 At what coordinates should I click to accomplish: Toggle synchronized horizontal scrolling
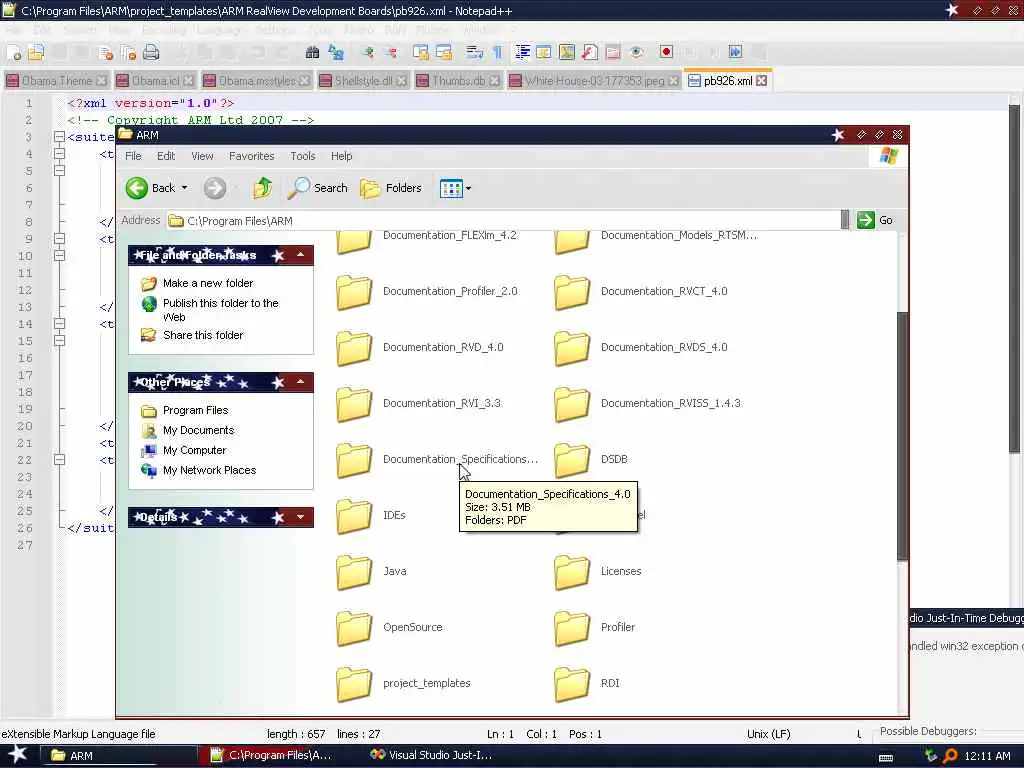[x=444, y=53]
